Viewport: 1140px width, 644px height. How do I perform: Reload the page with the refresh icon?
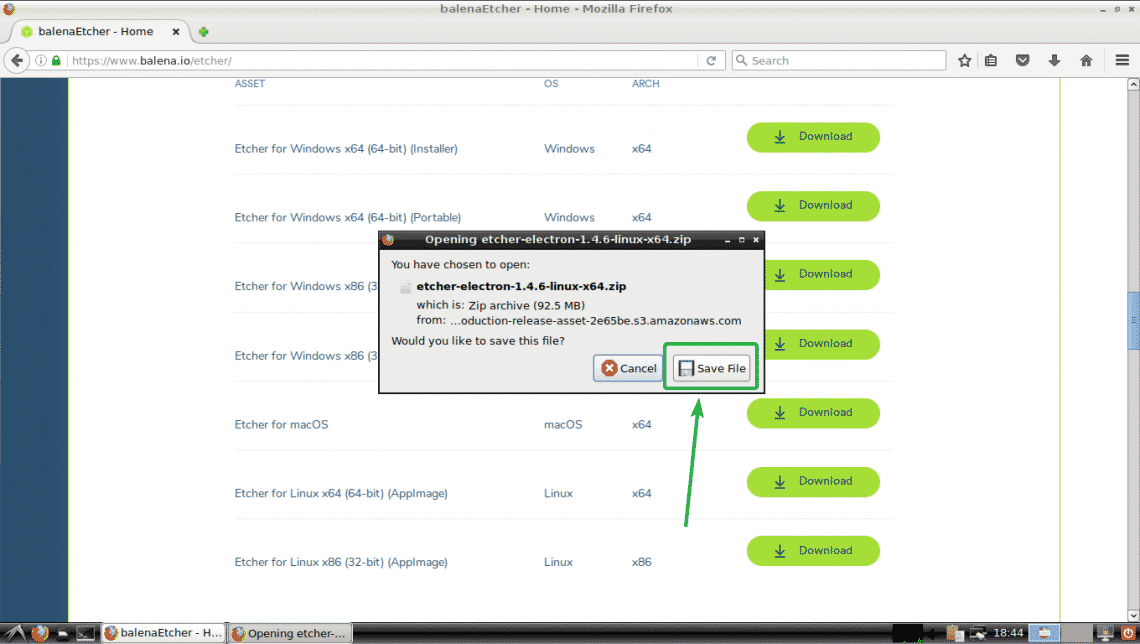coord(711,60)
